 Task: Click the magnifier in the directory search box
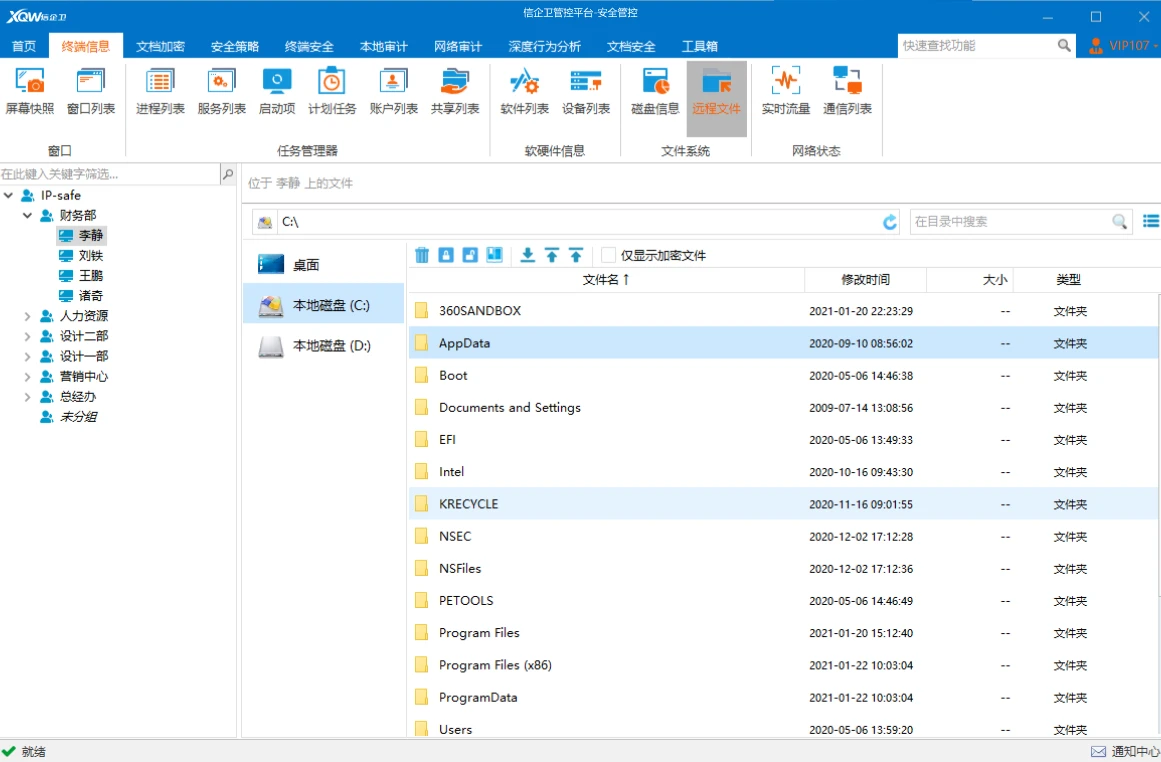(x=1120, y=221)
